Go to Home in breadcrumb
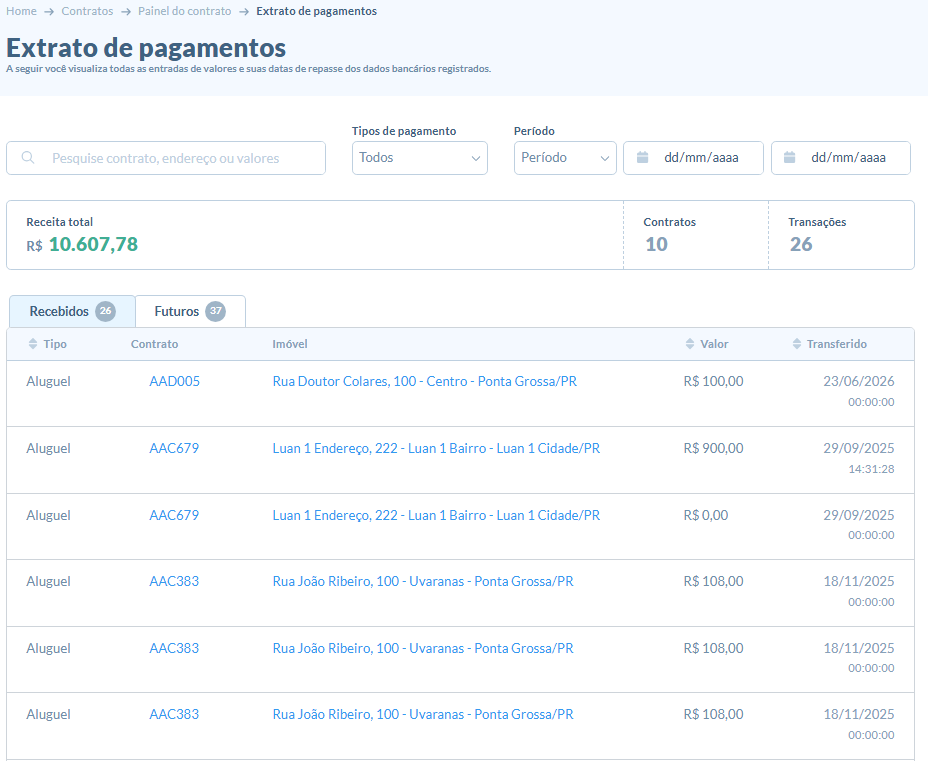This screenshot has width=928, height=761. coord(21,11)
